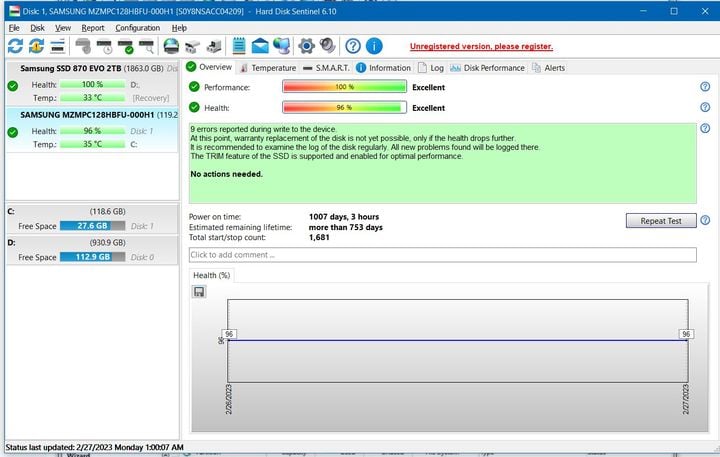Viewport: 720px width, 457px height.
Task: Click the [Recovery] label in disk list
Action: (151, 98)
